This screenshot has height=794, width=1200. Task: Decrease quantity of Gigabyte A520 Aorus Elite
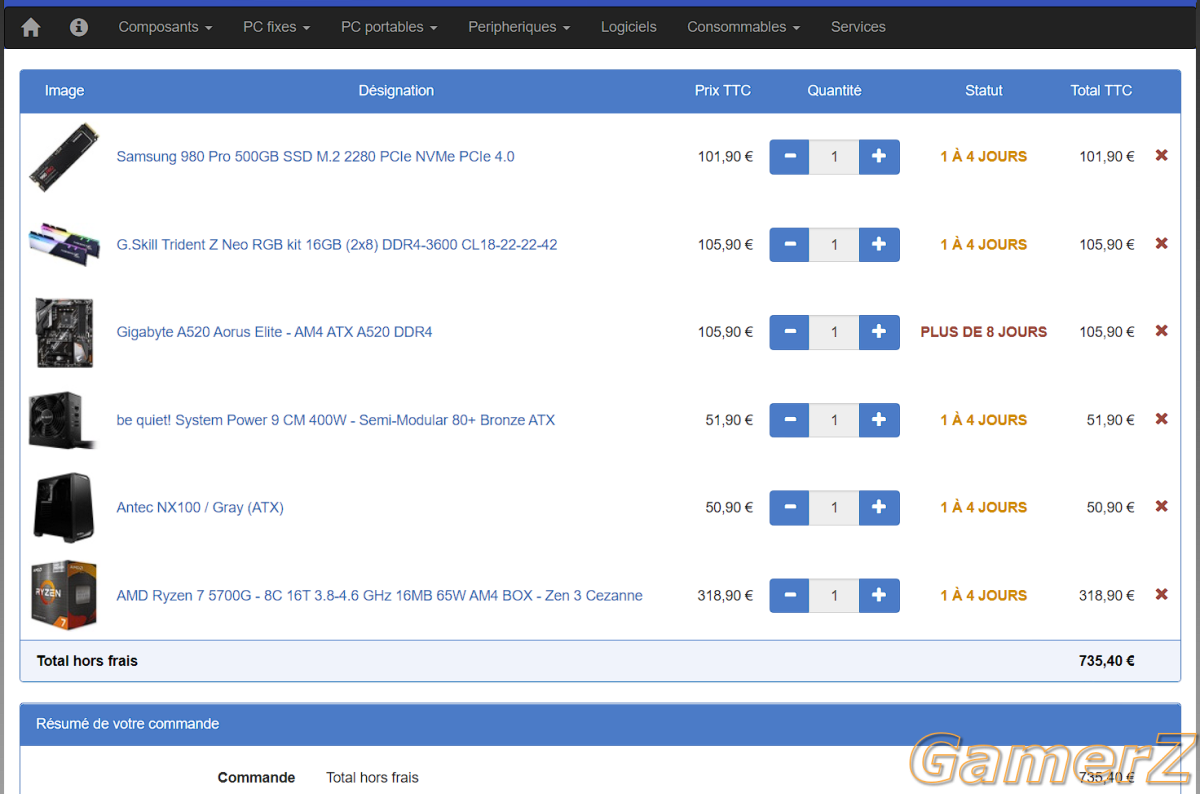tap(790, 332)
